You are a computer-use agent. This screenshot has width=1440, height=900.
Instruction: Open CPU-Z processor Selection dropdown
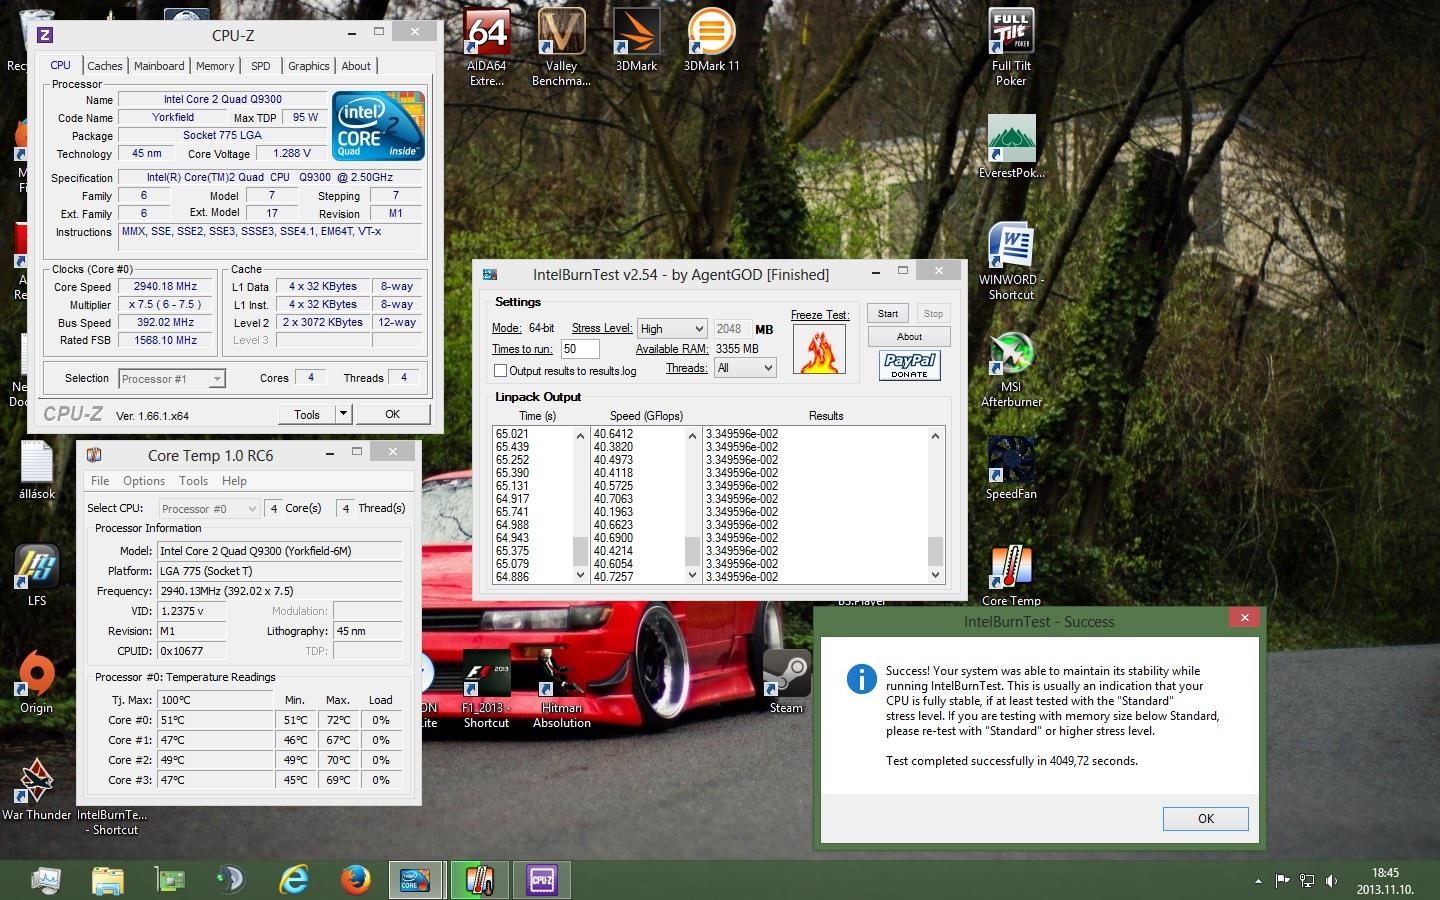172,379
